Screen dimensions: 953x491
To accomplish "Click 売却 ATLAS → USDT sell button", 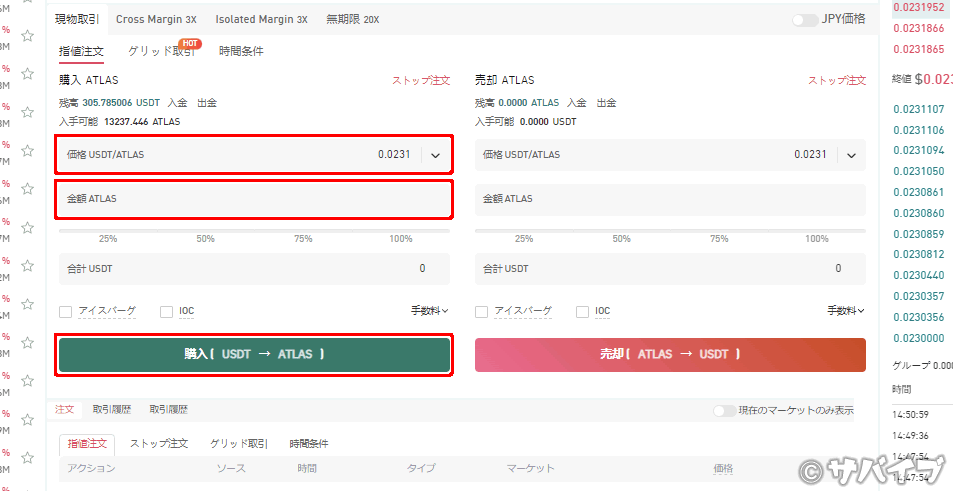I will tap(670, 354).
